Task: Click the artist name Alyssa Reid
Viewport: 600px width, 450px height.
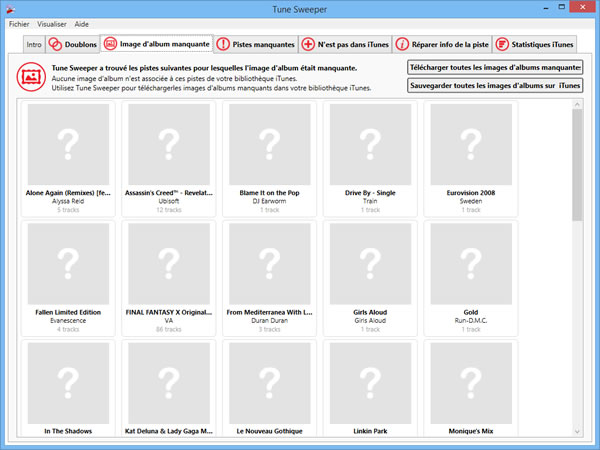Action: tap(68, 201)
